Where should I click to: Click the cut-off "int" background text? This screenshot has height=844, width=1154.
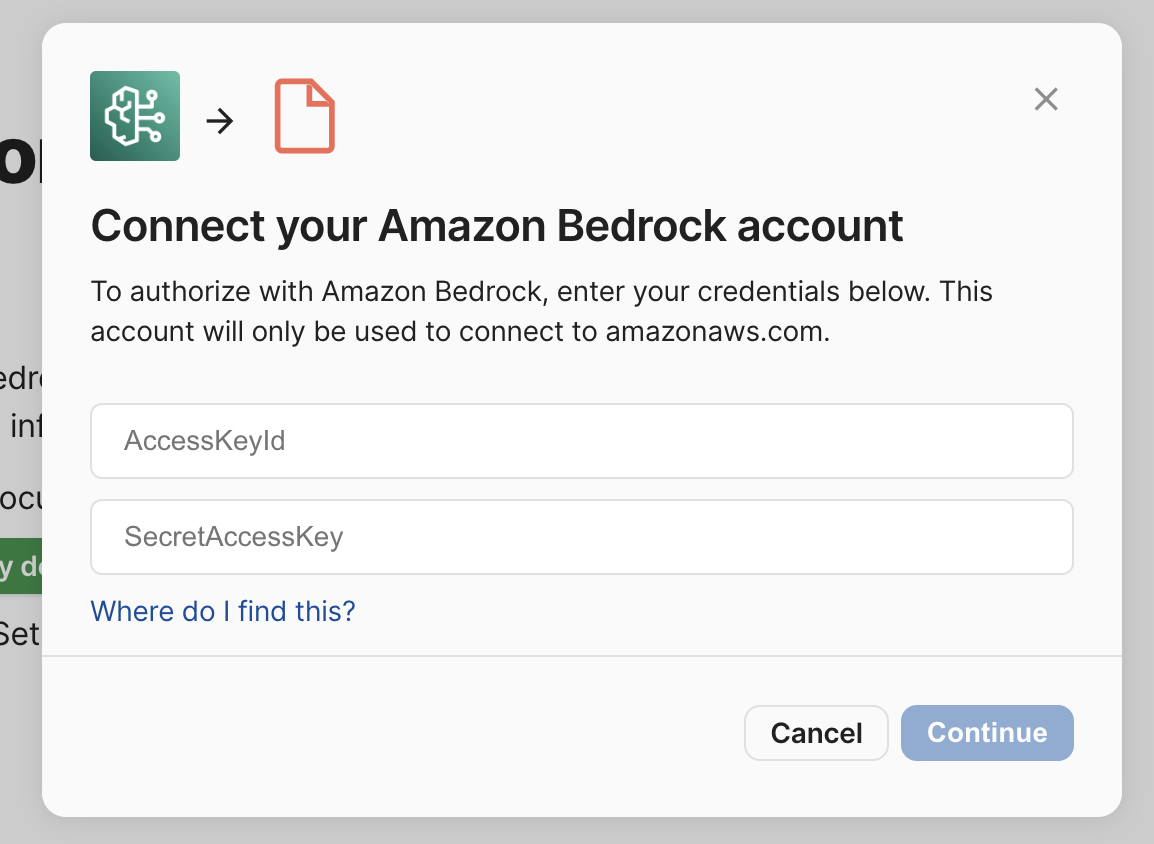click(25, 427)
